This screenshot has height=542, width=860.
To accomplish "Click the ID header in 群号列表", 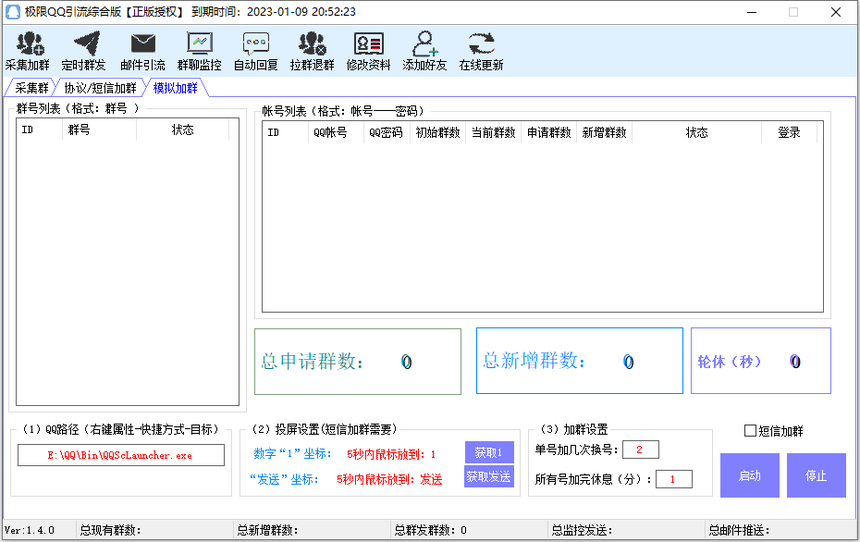I will 39,130.
